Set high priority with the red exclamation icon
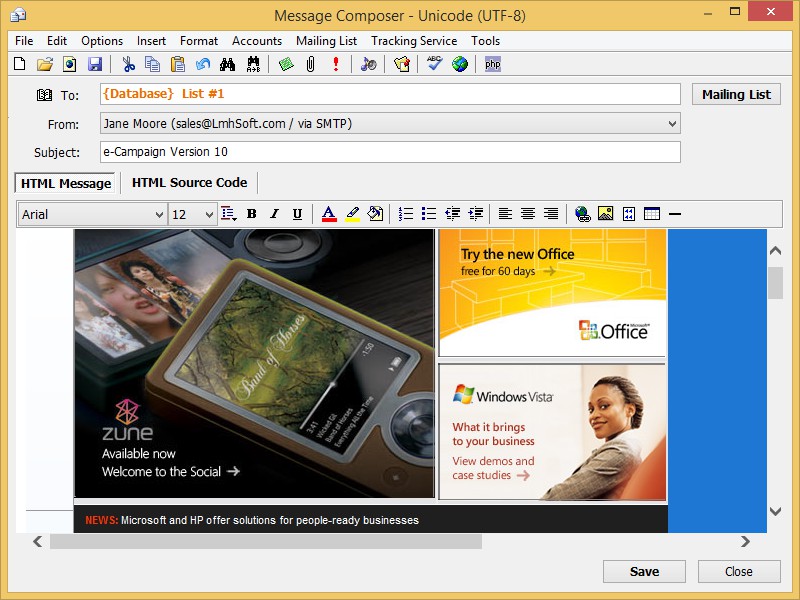This screenshot has width=800, height=600. point(336,64)
